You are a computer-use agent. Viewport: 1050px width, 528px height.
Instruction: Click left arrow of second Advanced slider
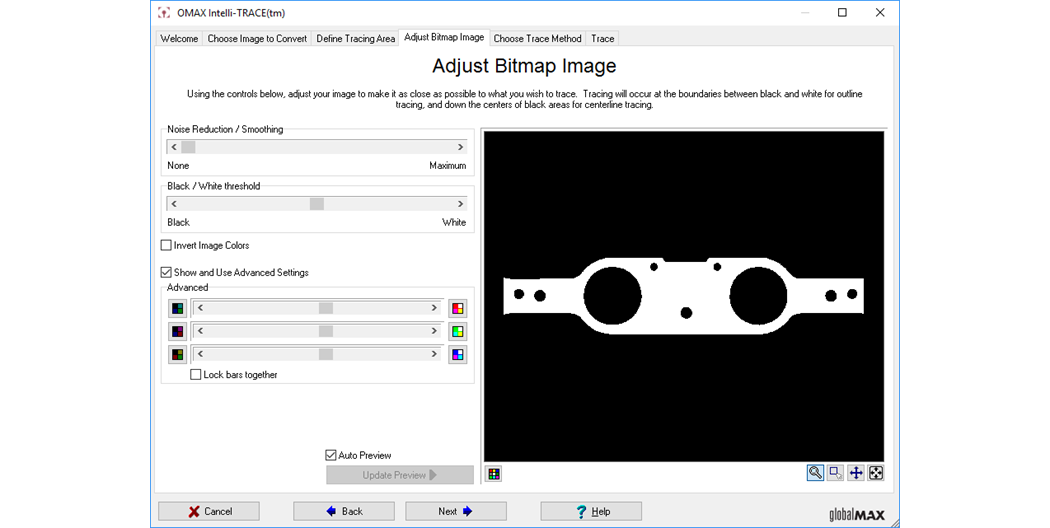[200, 331]
